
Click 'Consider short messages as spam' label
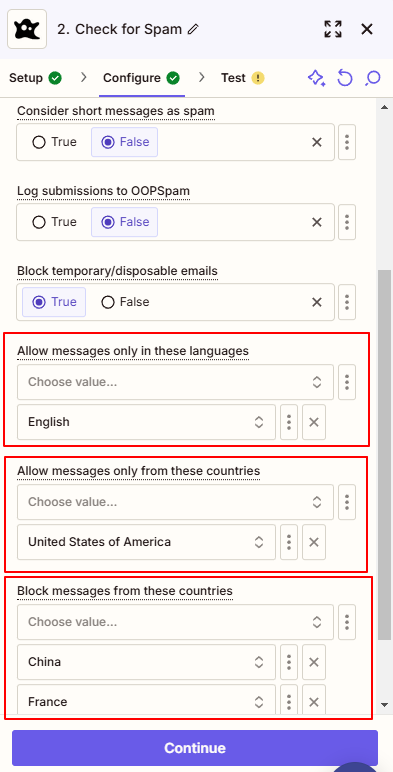(116, 111)
